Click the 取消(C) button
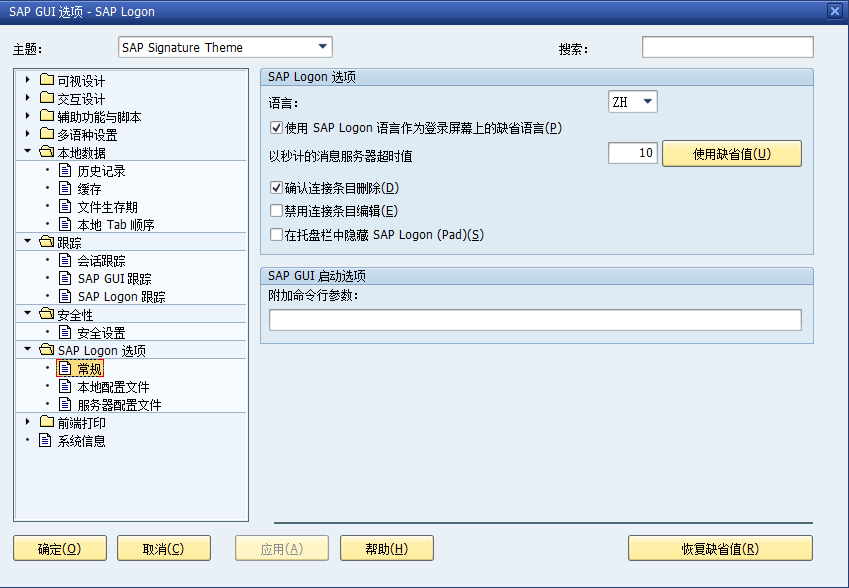 coord(164,548)
